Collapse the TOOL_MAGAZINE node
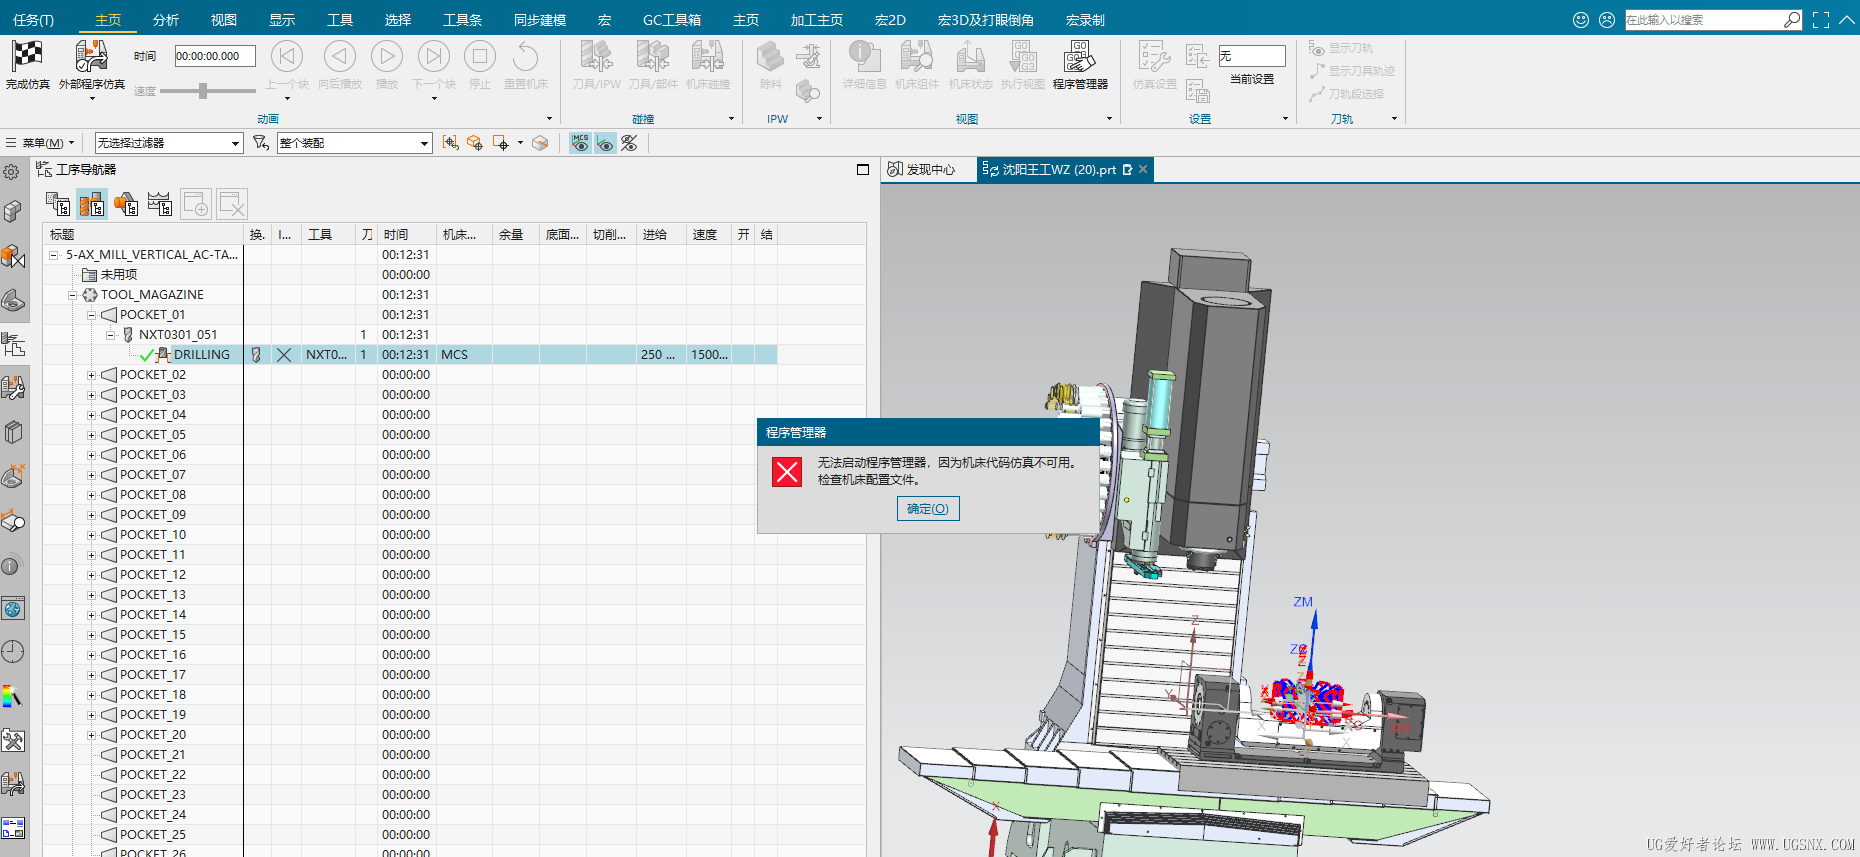Image resolution: width=1860 pixels, height=857 pixels. click(x=72, y=295)
